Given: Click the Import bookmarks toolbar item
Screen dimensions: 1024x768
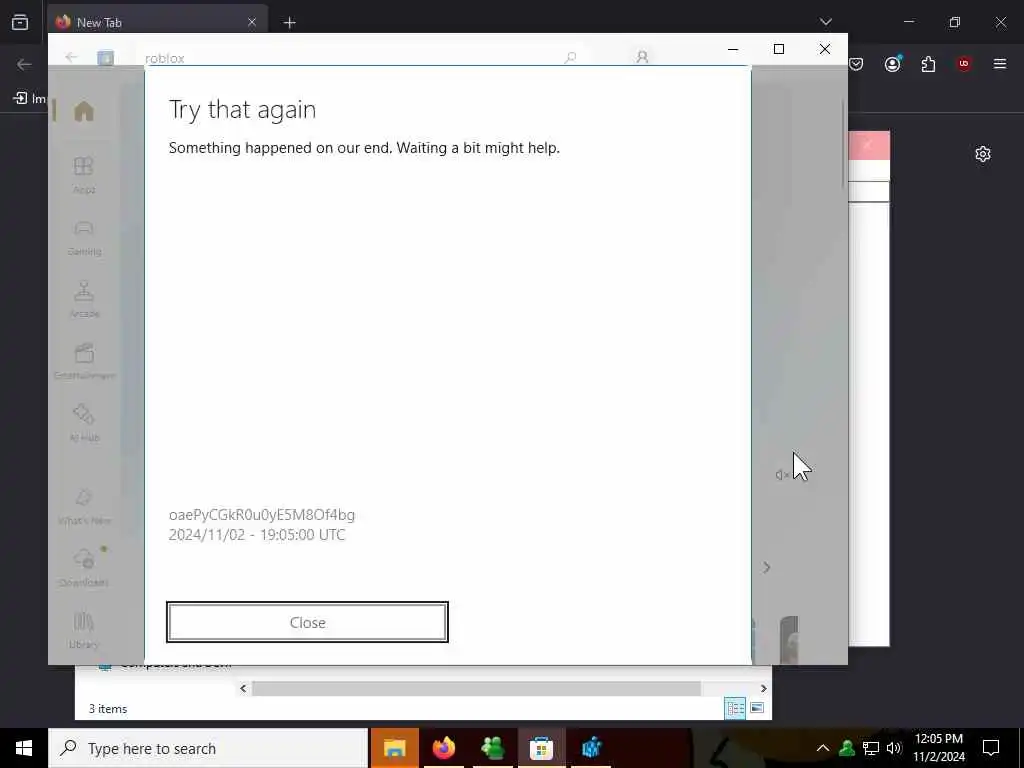Looking at the screenshot, I should point(31,98).
